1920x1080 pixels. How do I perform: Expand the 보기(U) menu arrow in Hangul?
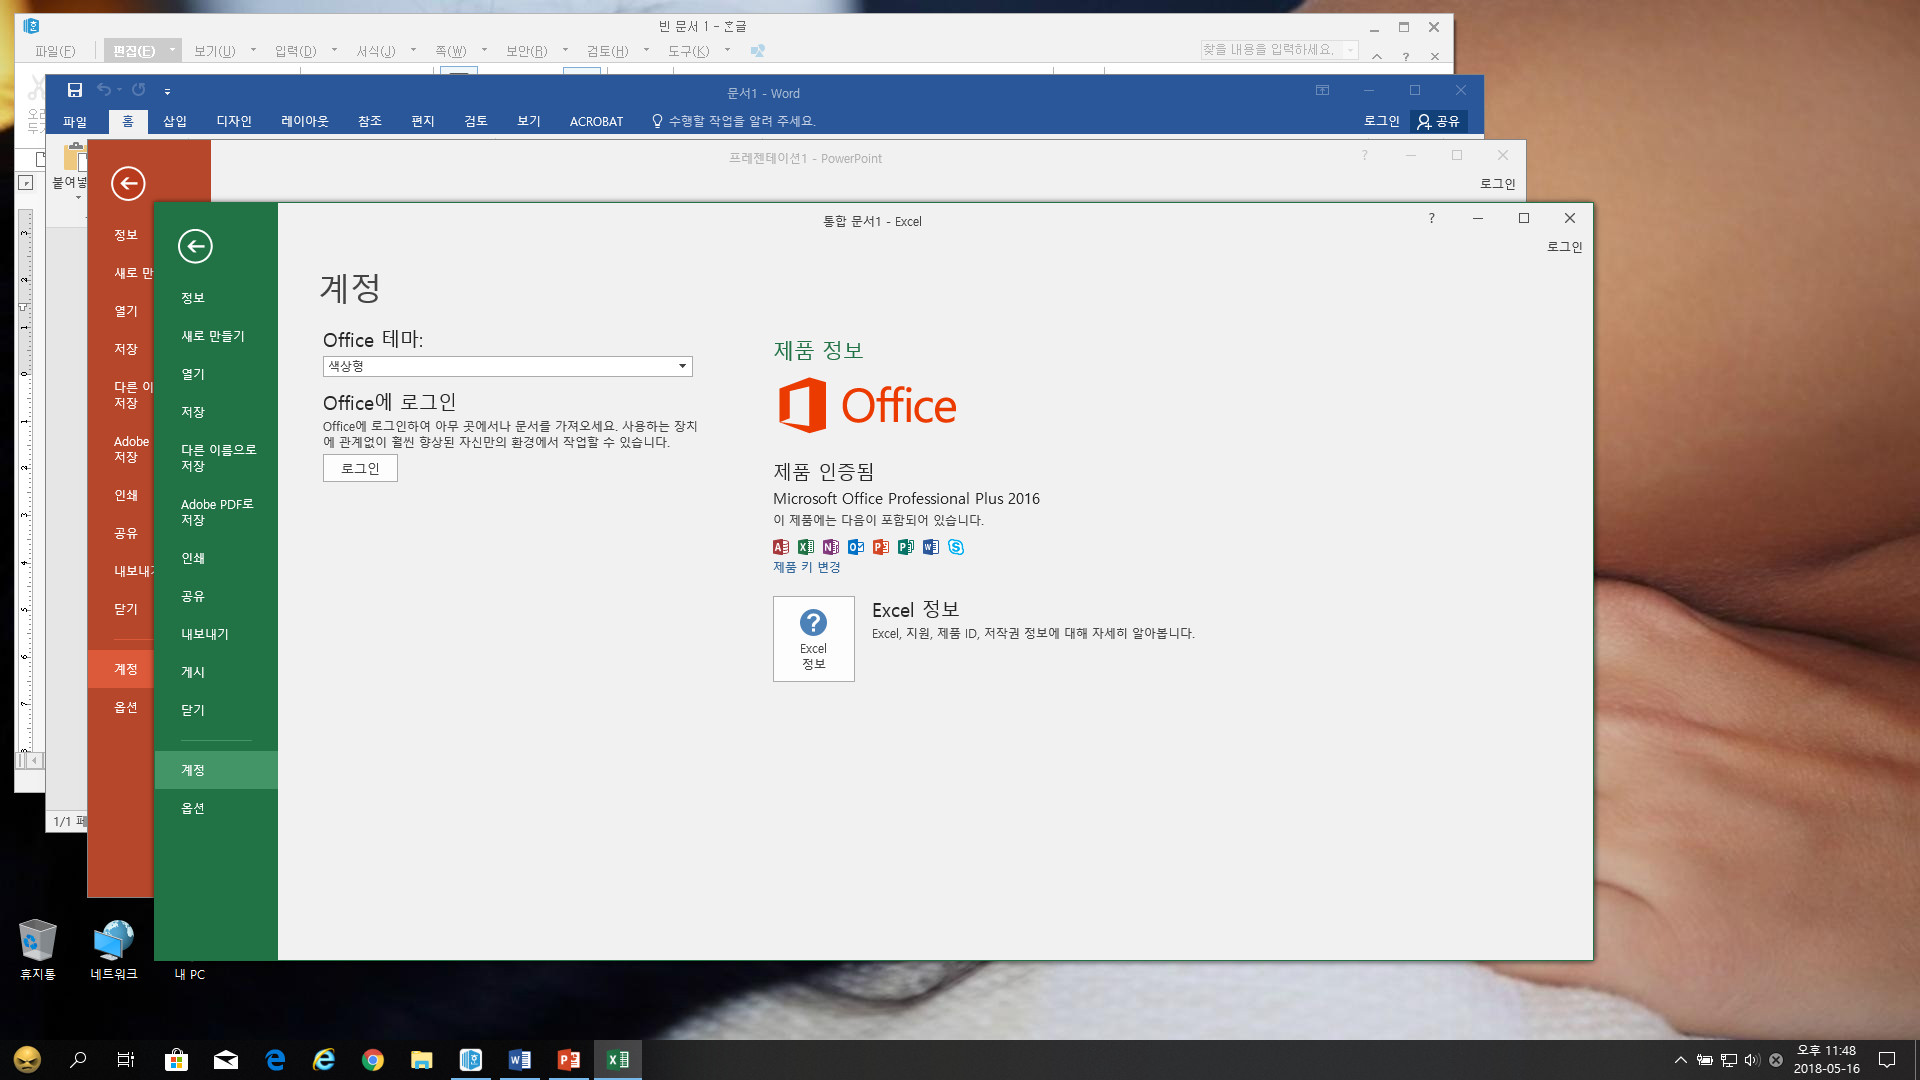pos(253,50)
